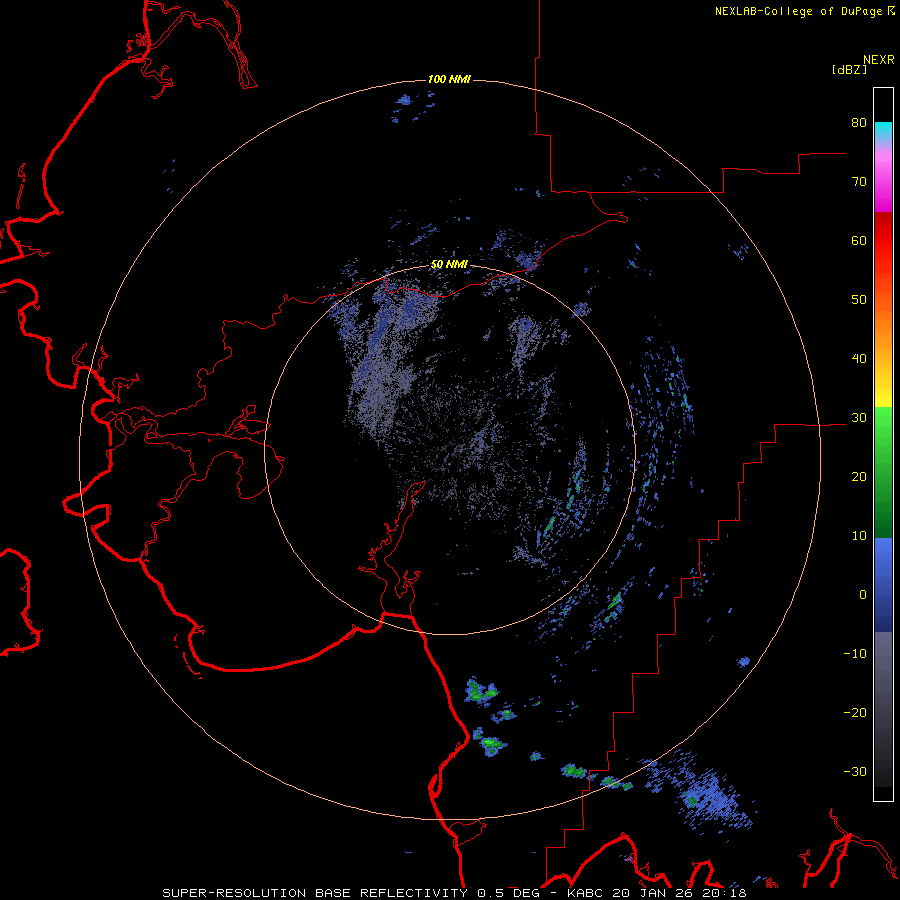Click the 0 value on the dBZ scale
The width and height of the screenshot is (900, 900).
(x=863, y=595)
